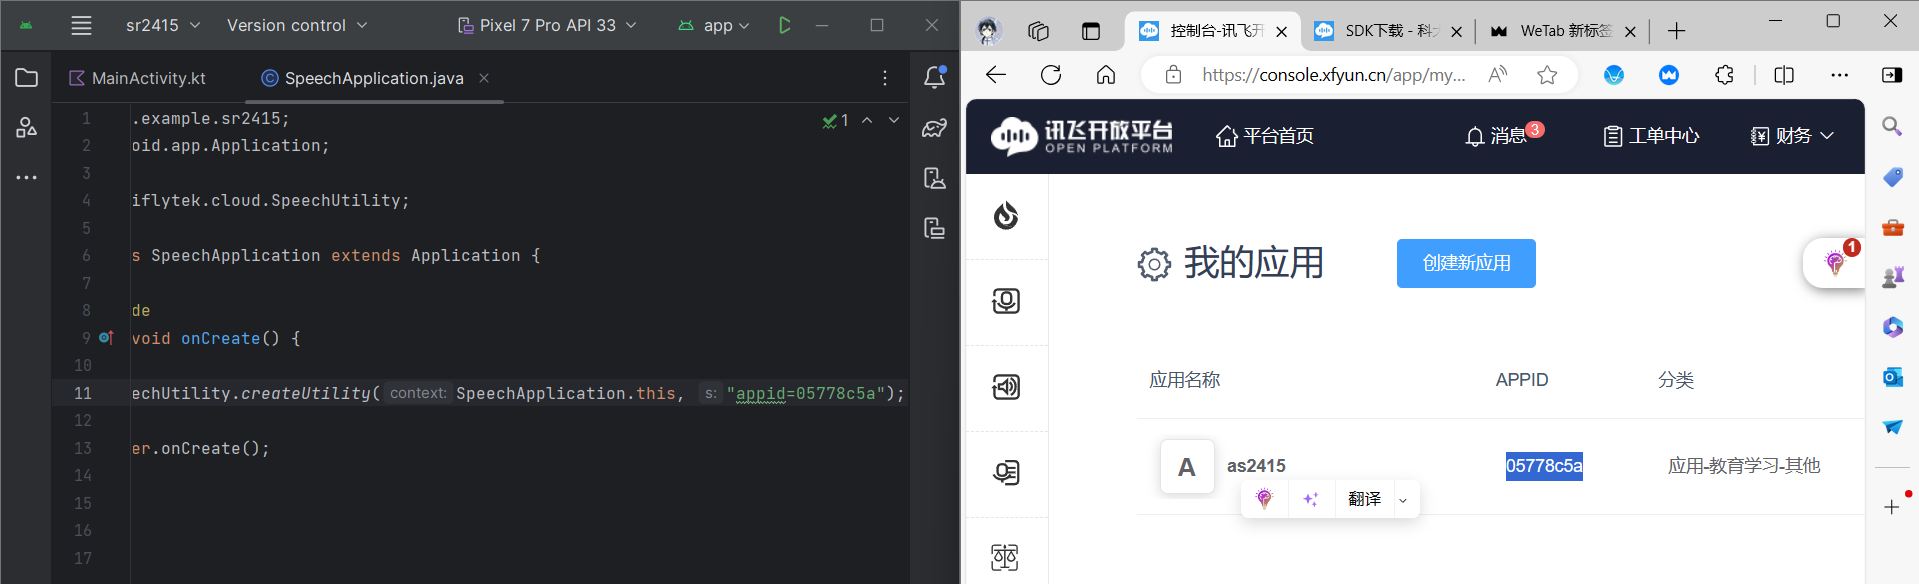
Task: Open the app run configuration dropdown
Action: [714, 25]
